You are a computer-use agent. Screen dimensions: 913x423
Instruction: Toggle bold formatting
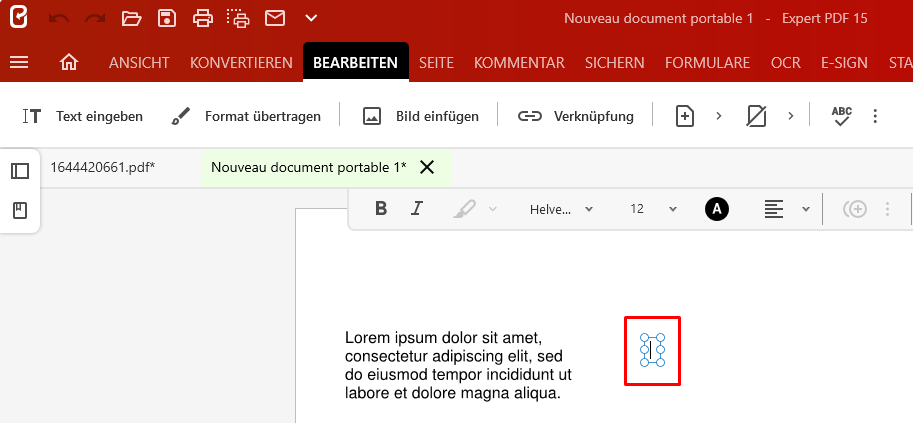(x=381, y=208)
